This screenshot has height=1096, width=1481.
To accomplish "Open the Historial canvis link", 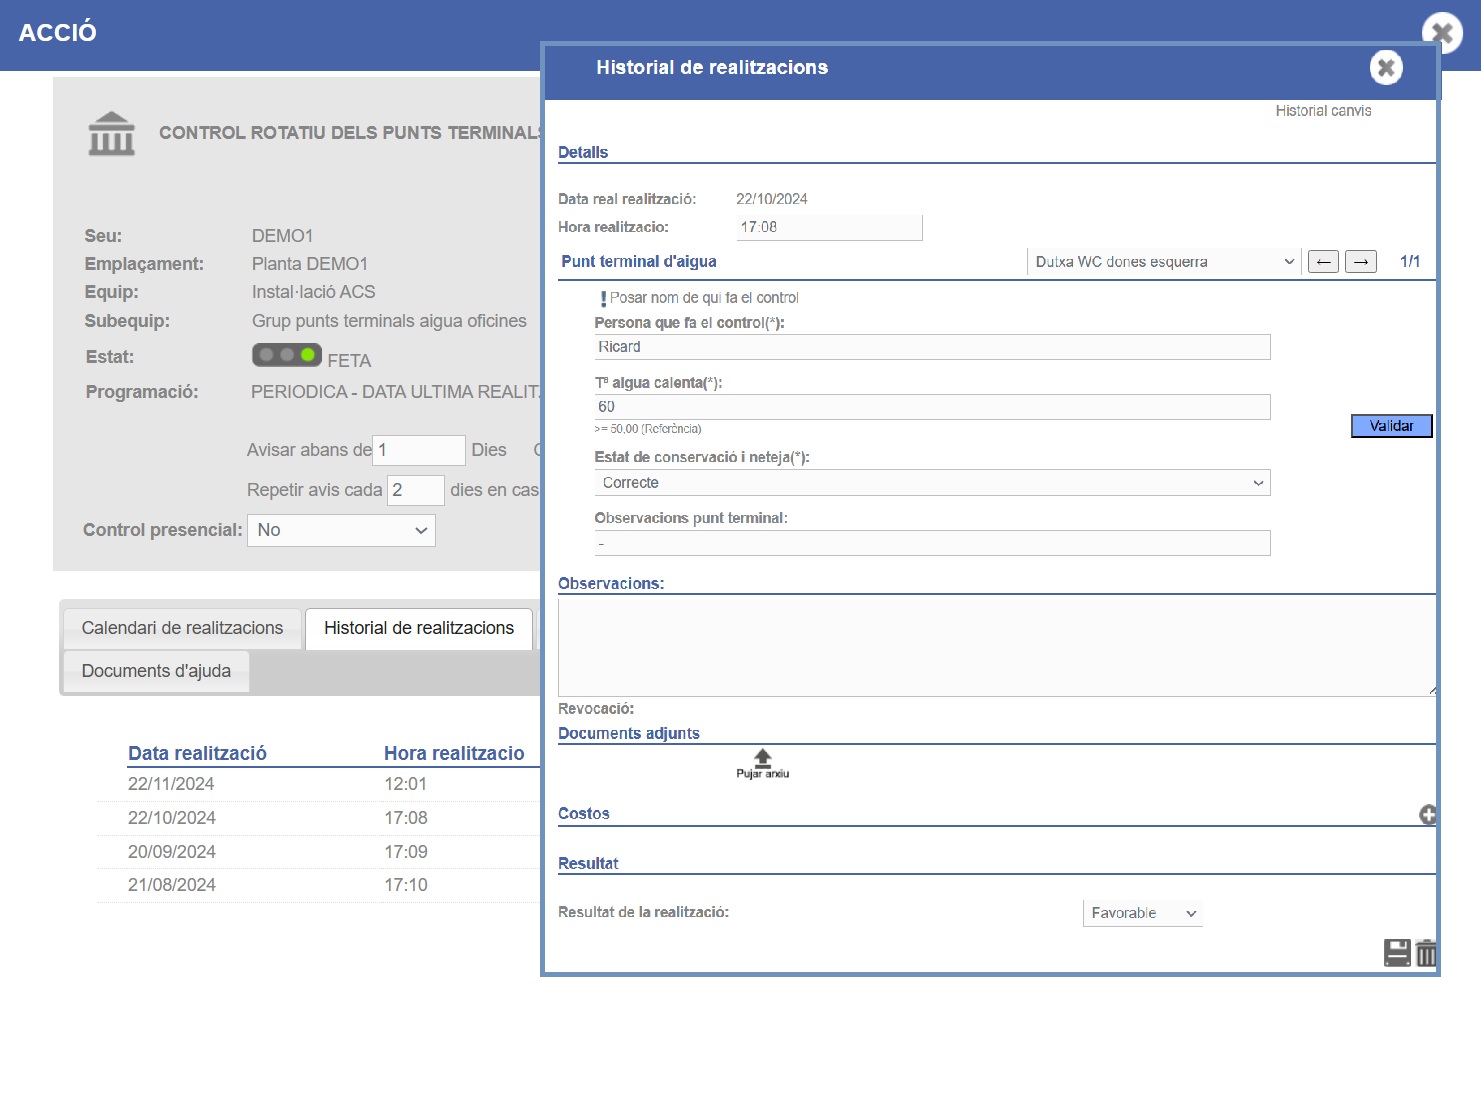I will coord(1323,111).
